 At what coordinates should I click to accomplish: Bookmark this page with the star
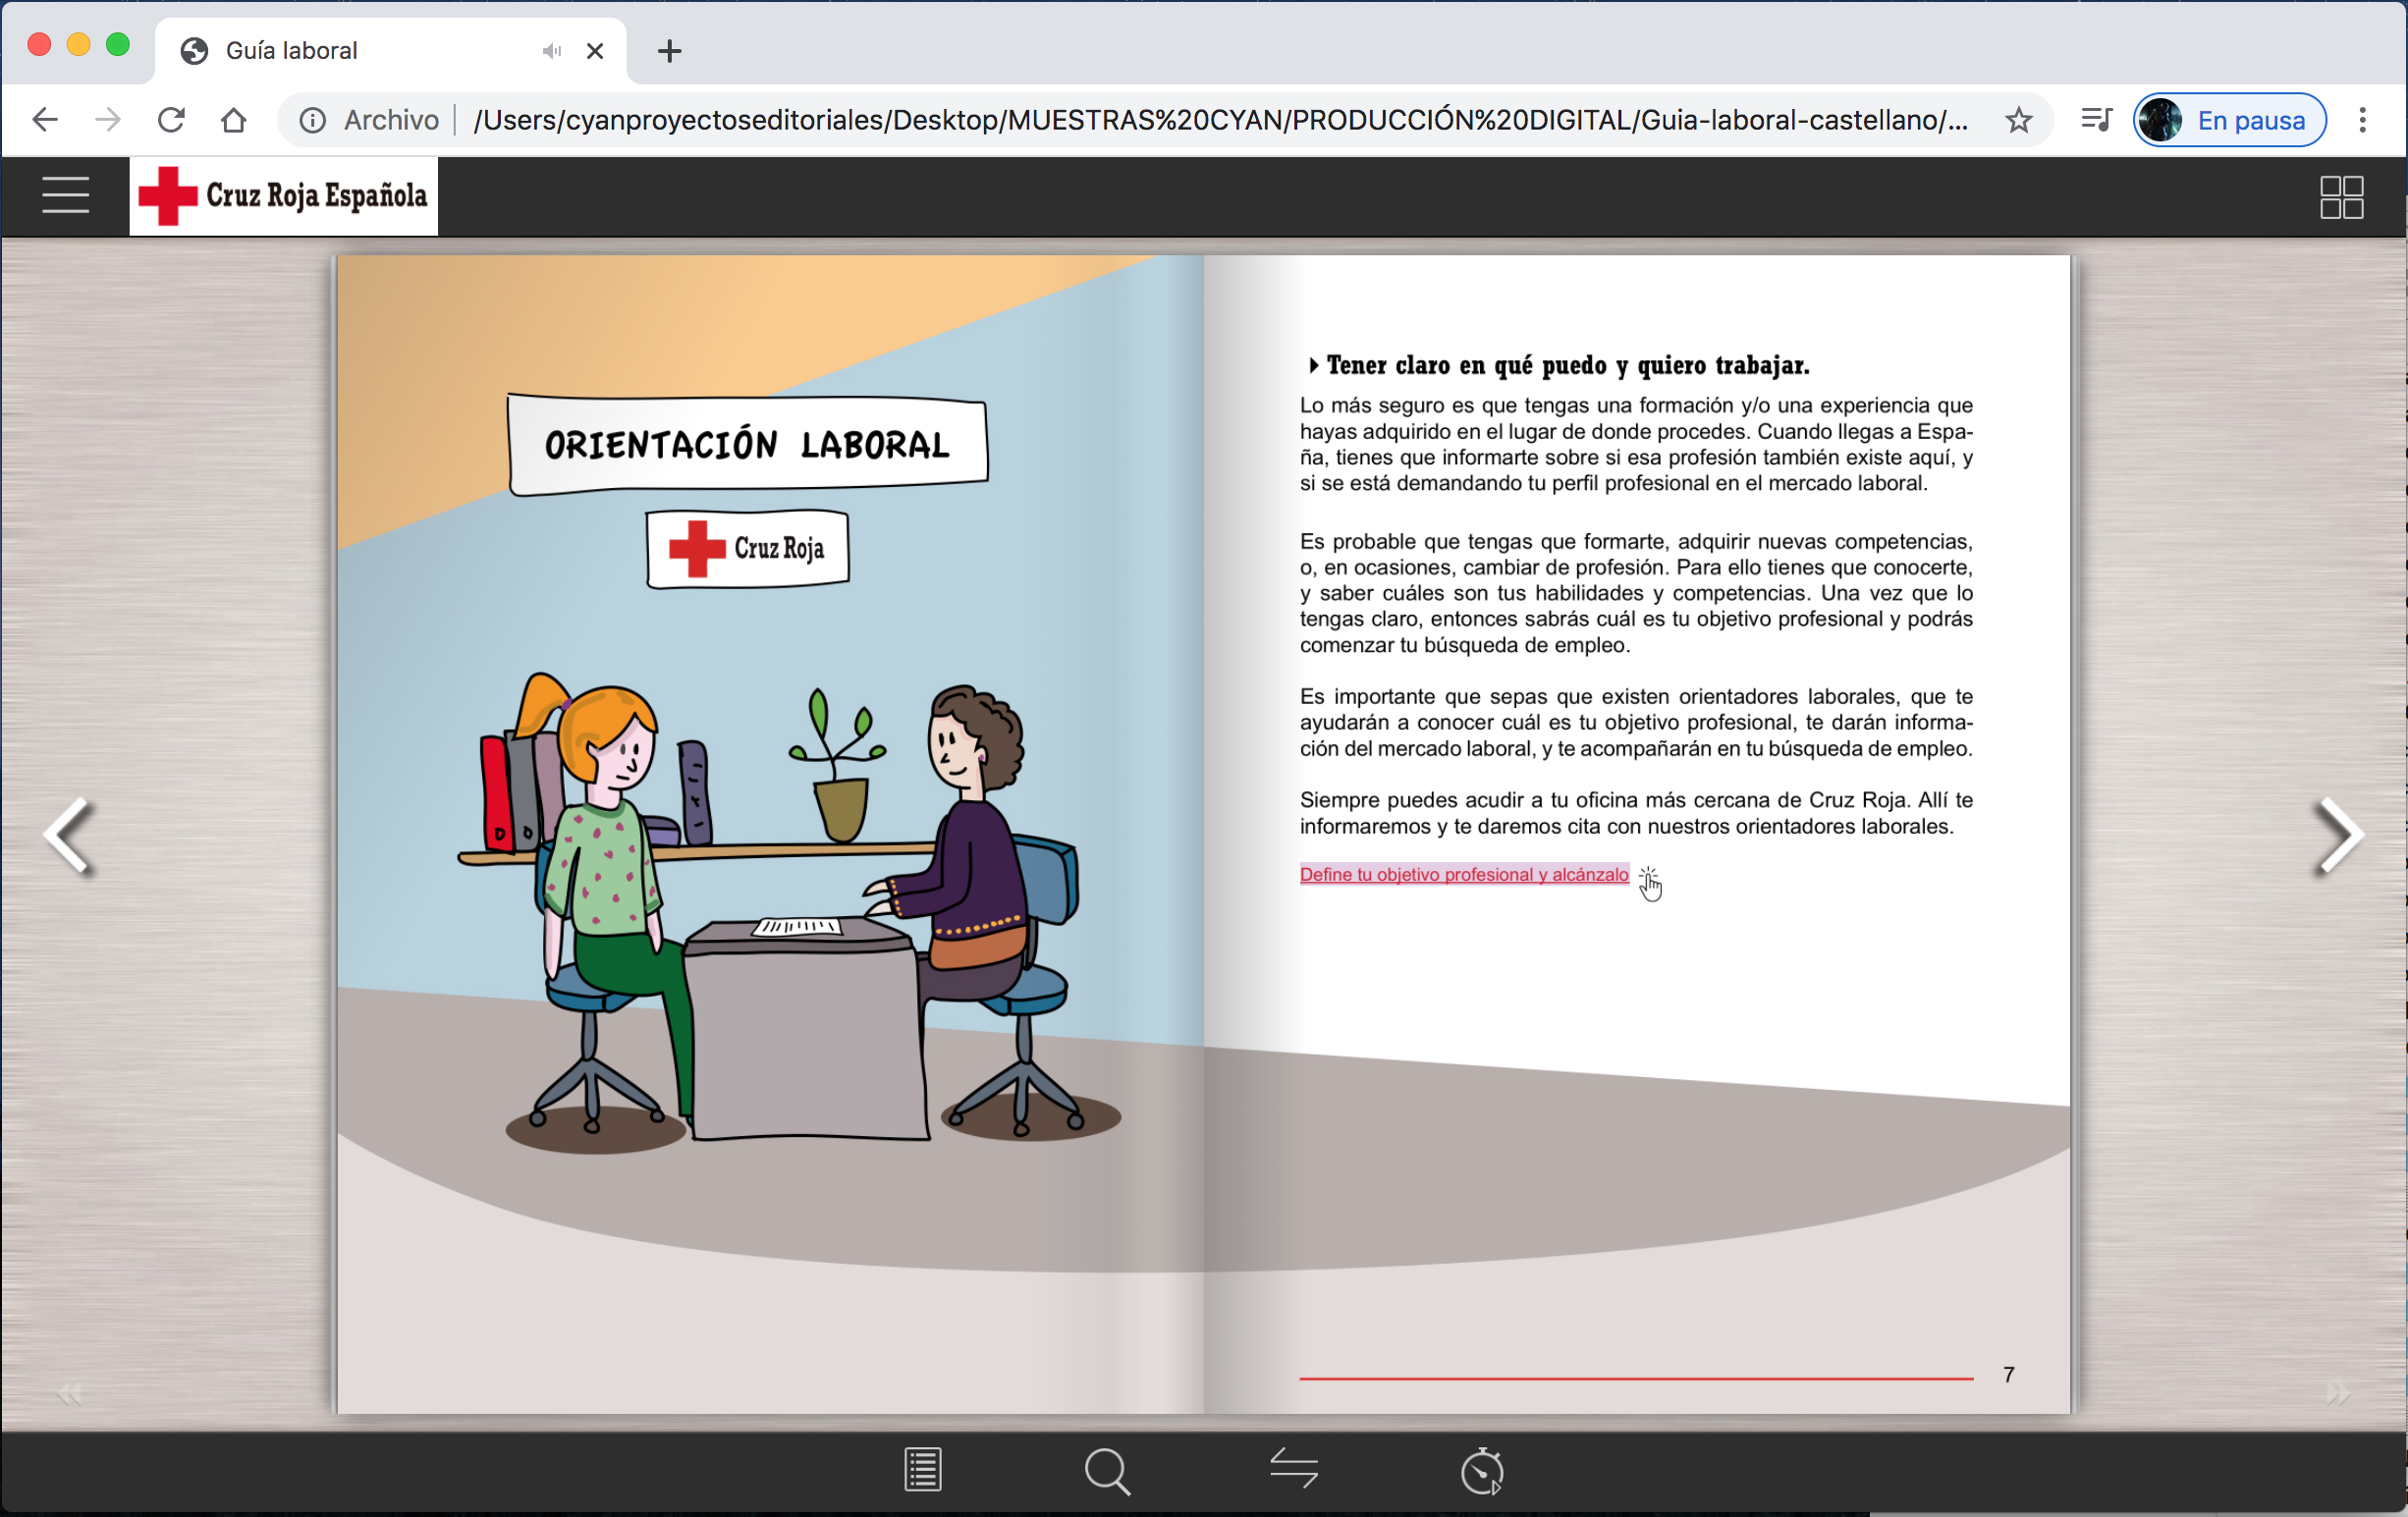[2019, 120]
